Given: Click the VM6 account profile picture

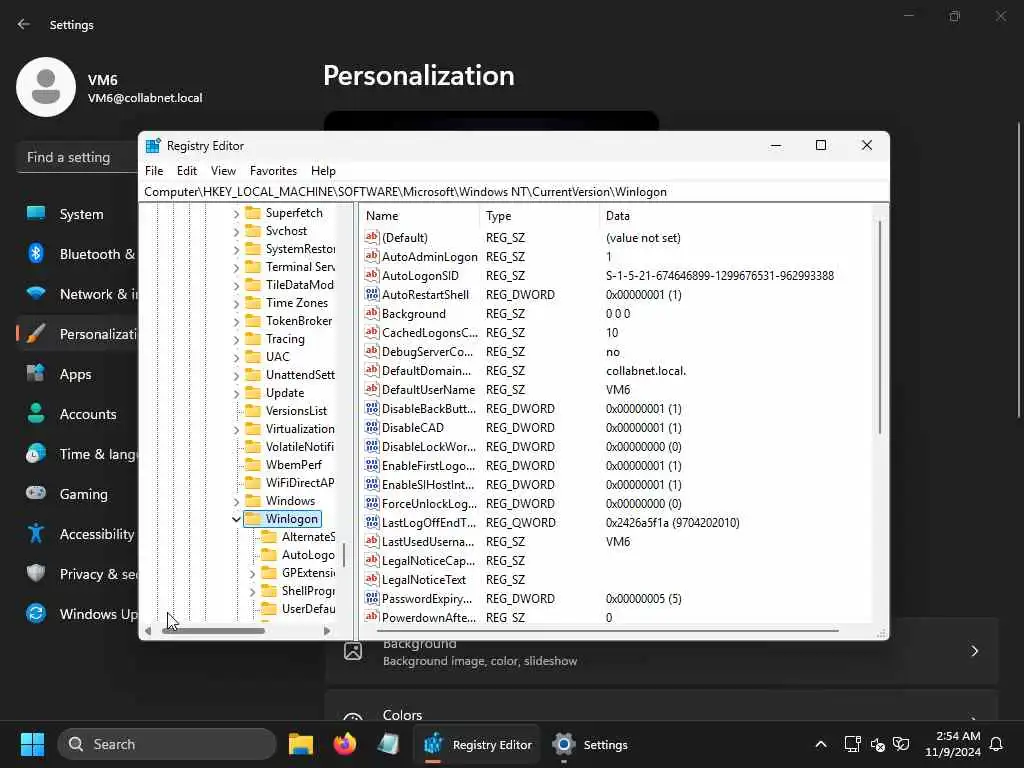Looking at the screenshot, I should (46, 87).
